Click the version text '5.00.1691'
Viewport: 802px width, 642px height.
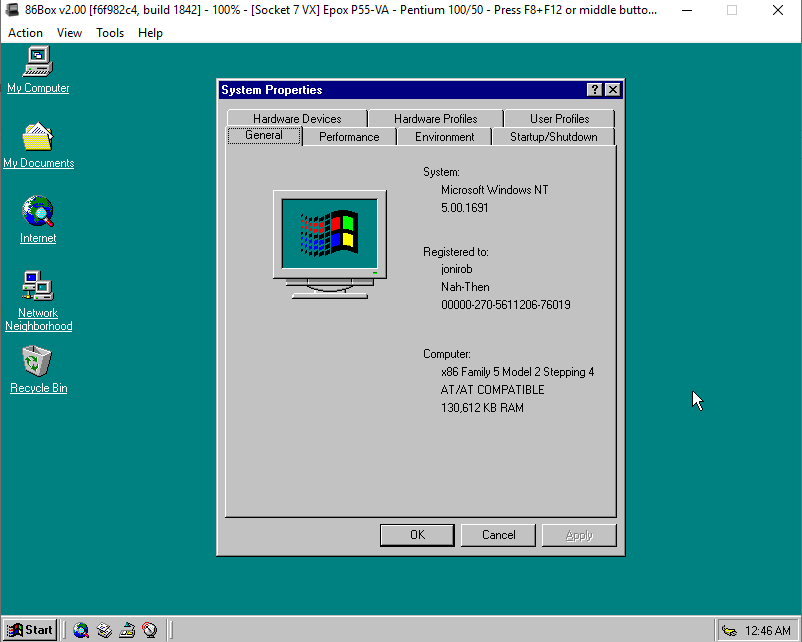(464, 208)
